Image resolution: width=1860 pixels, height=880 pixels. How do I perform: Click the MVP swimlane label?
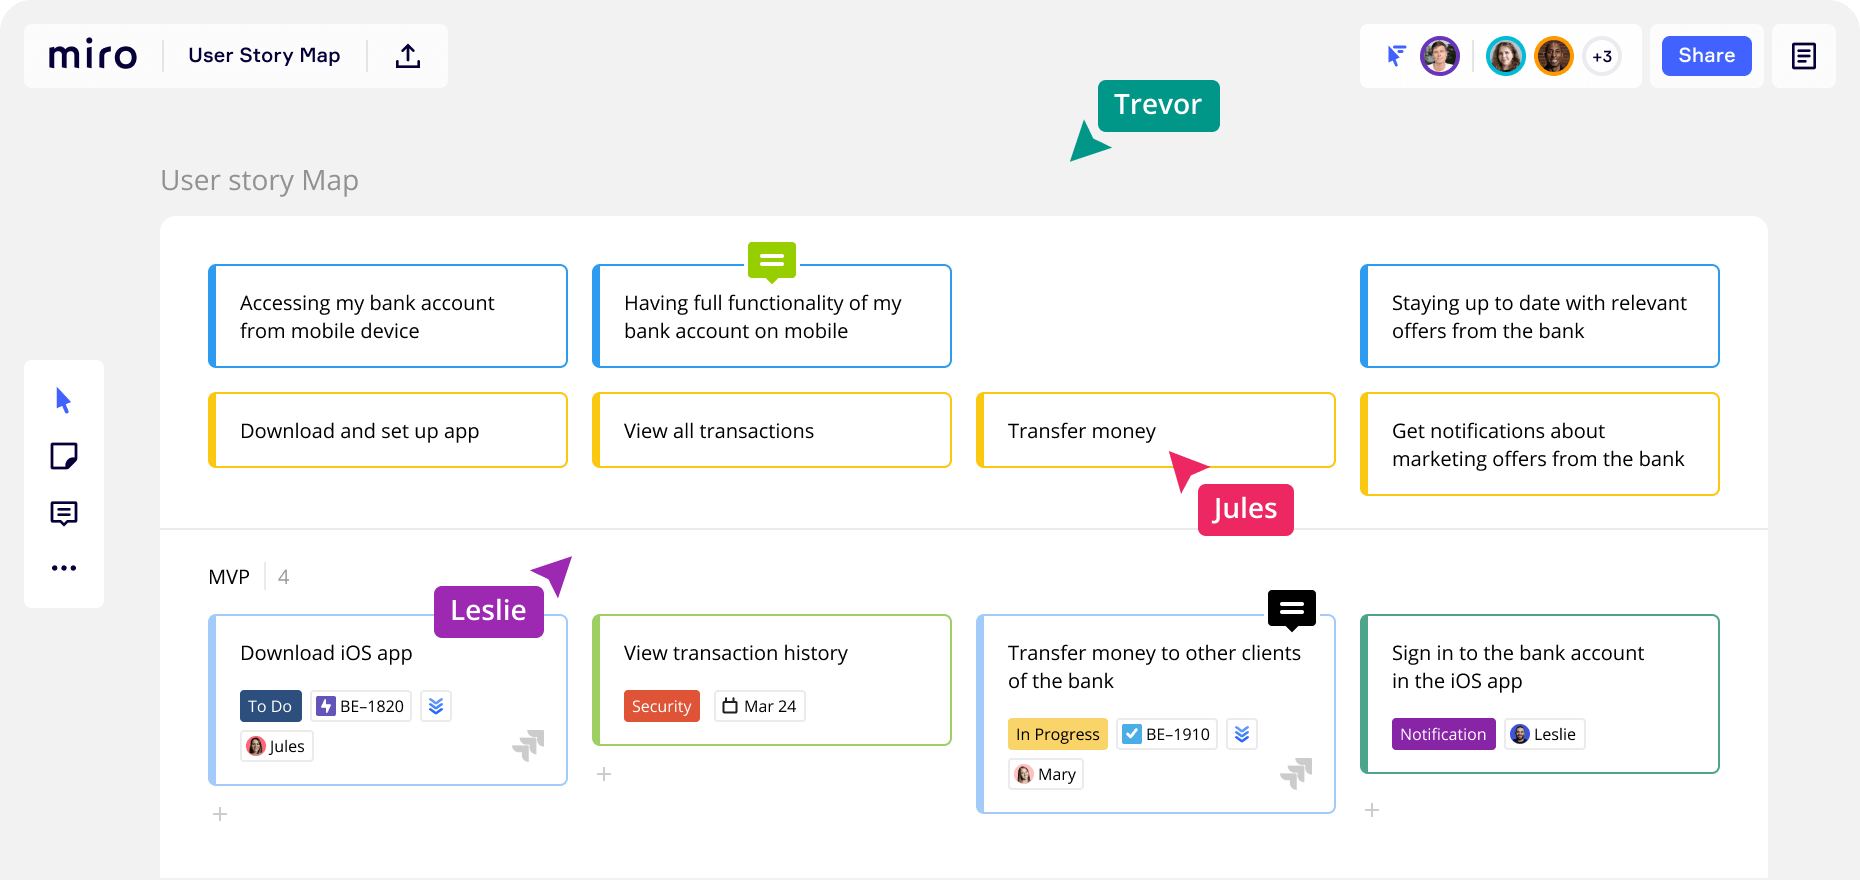point(229,577)
